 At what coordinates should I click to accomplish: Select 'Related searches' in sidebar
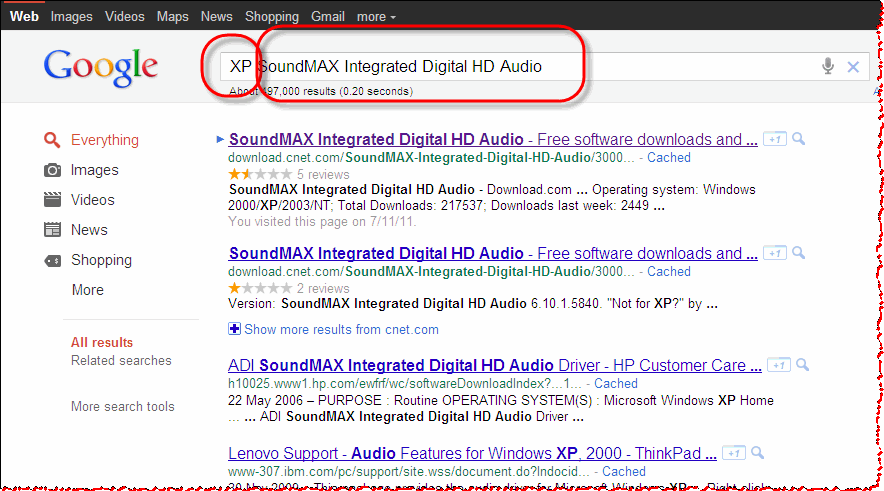click(121, 360)
